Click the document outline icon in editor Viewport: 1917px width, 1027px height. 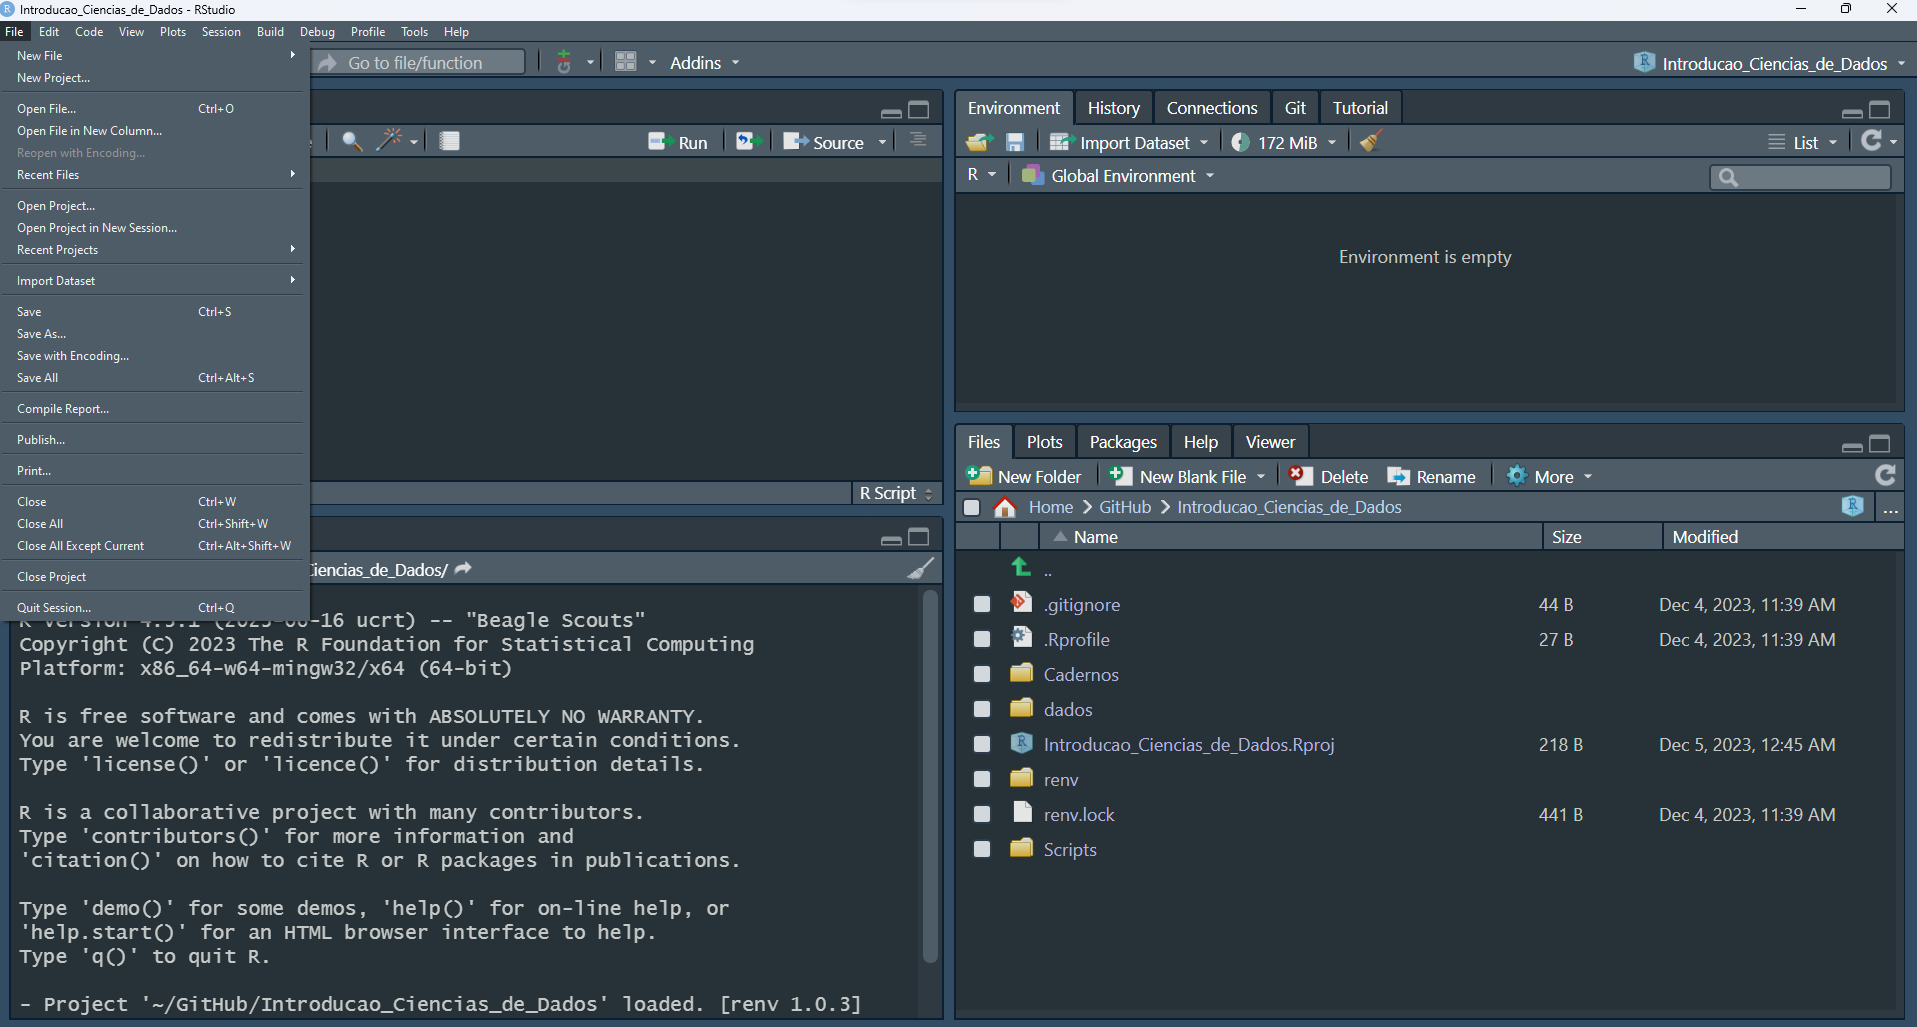(918, 140)
